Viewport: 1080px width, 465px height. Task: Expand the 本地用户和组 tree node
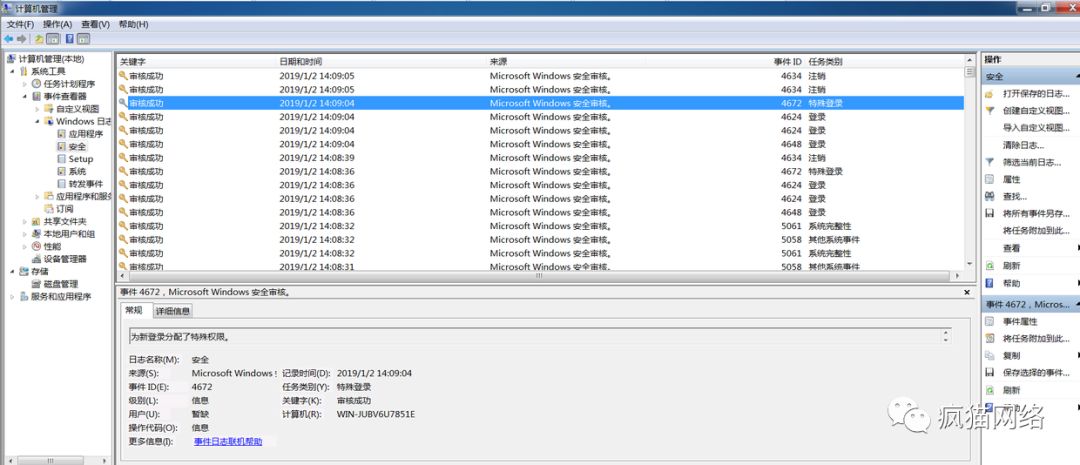(24, 234)
